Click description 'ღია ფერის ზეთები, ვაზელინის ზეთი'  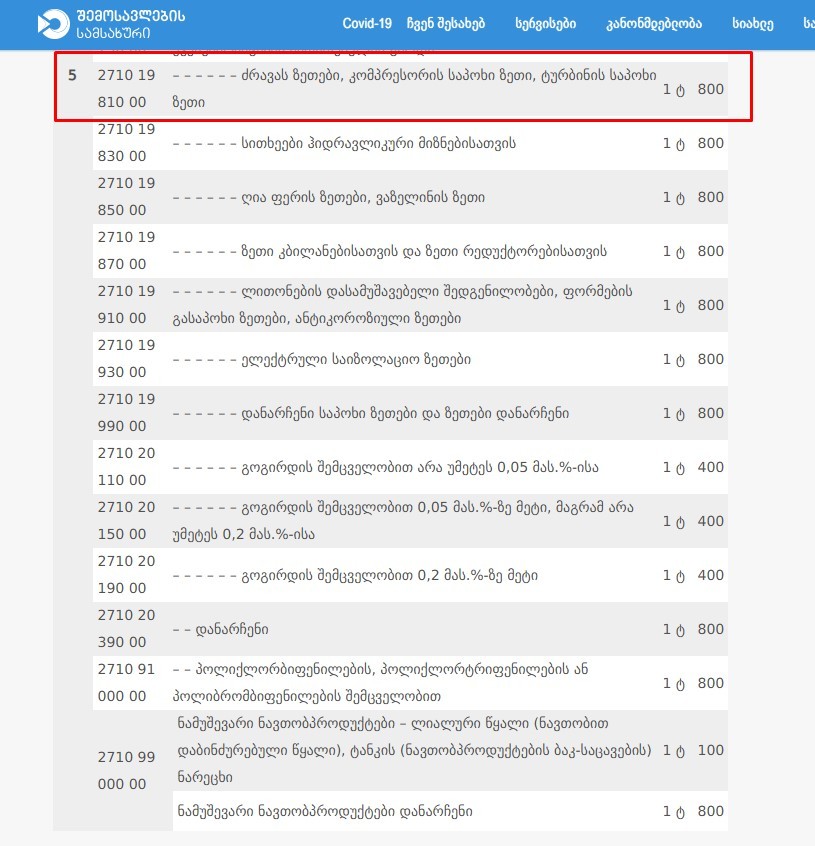[328, 197]
